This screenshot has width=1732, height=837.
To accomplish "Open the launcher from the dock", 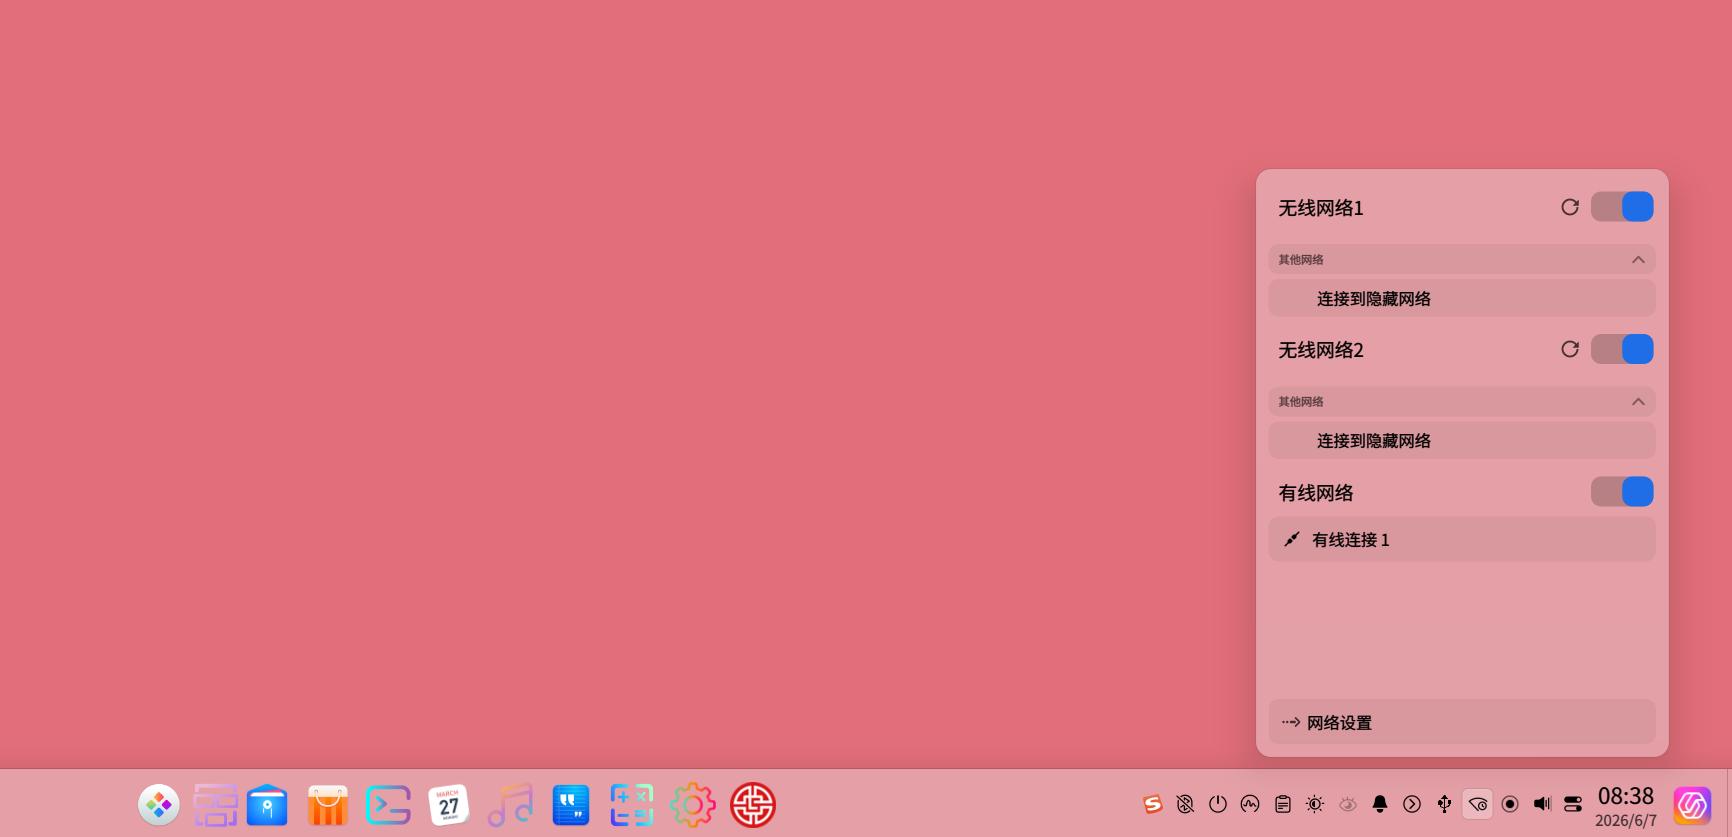I will coord(159,805).
